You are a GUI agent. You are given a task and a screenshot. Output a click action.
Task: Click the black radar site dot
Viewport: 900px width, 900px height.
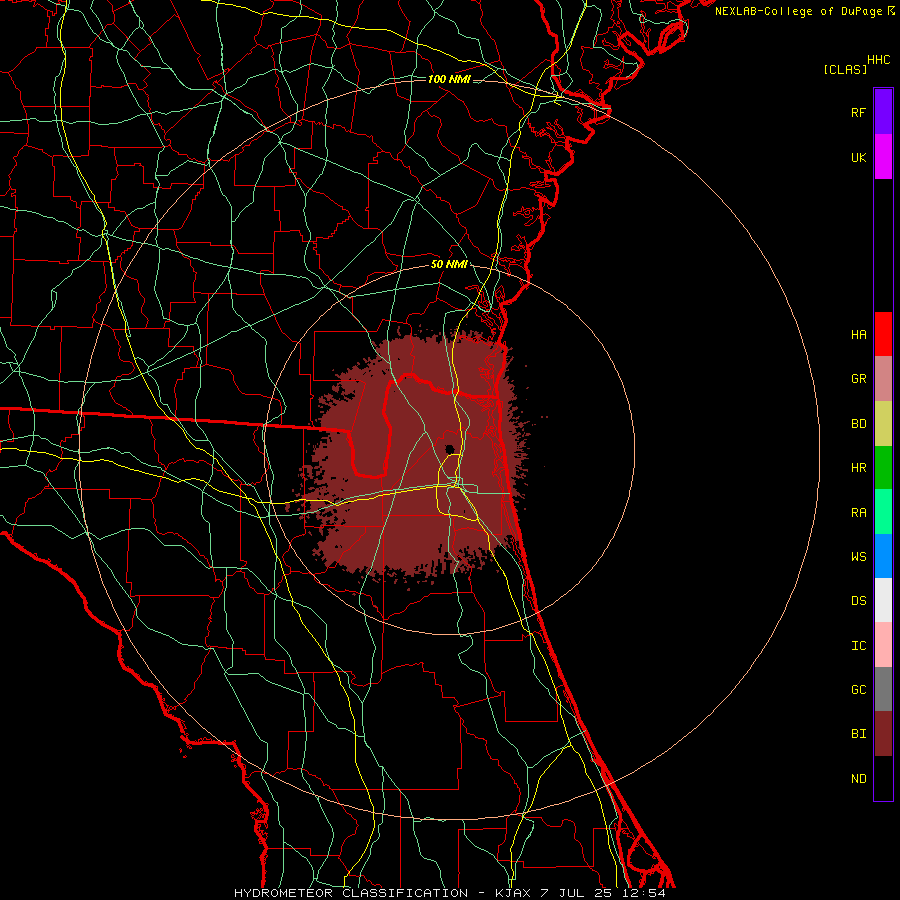(x=449, y=449)
